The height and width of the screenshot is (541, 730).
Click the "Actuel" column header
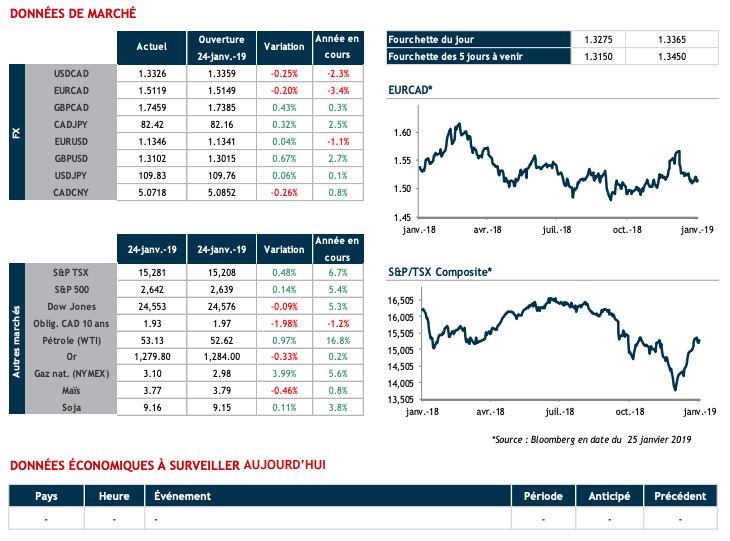click(x=152, y=46)
